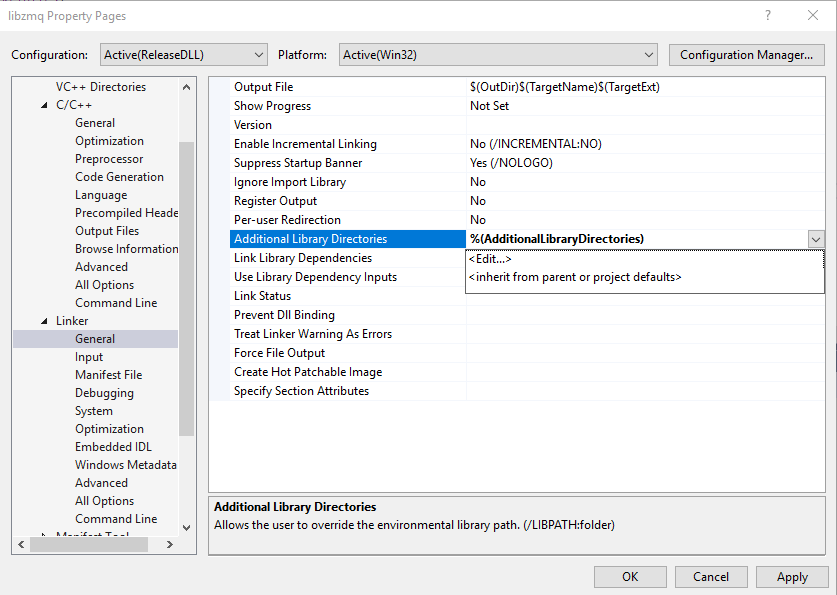Viewport: 837px width, 595px height.
Task: Select VC++ Directories in the tree
Action: click(100, 87)
